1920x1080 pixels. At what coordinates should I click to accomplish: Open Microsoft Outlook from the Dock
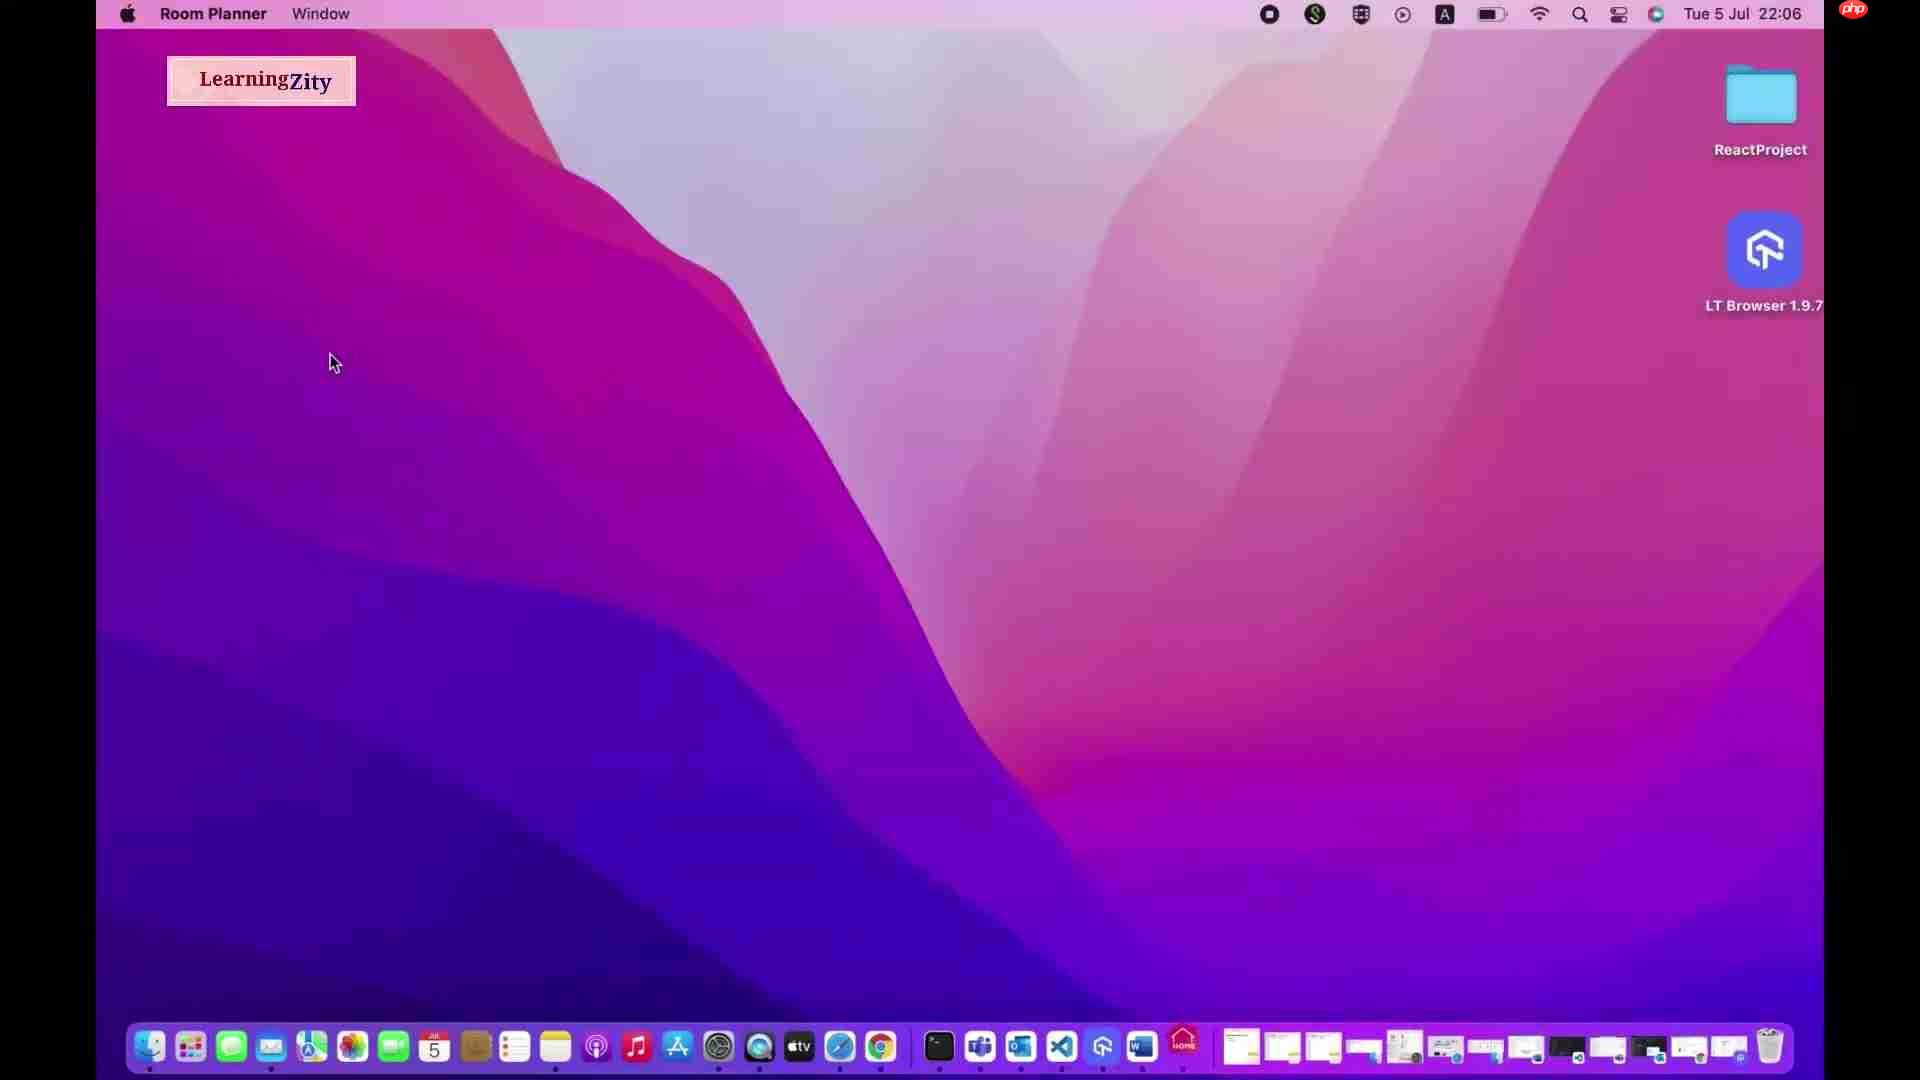1020,1047
